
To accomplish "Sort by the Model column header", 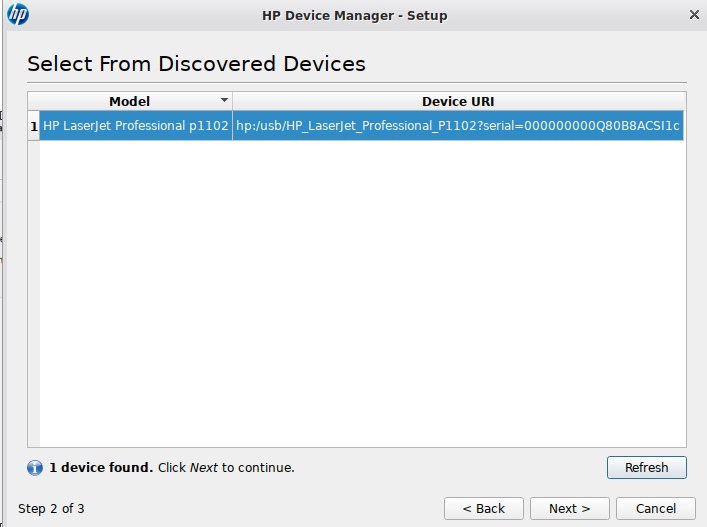I will click(x=130, y=101).
